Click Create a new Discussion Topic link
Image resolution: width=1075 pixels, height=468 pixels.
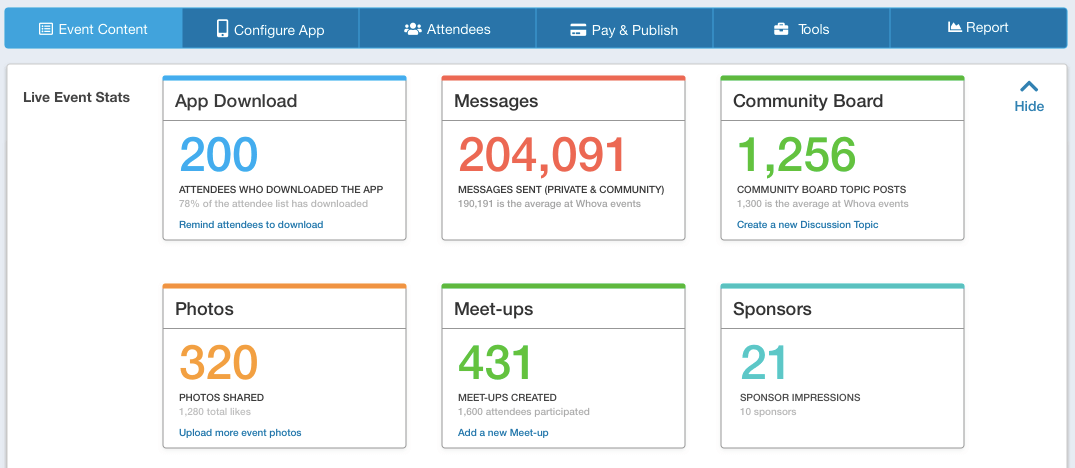click(x=807, y=225)
